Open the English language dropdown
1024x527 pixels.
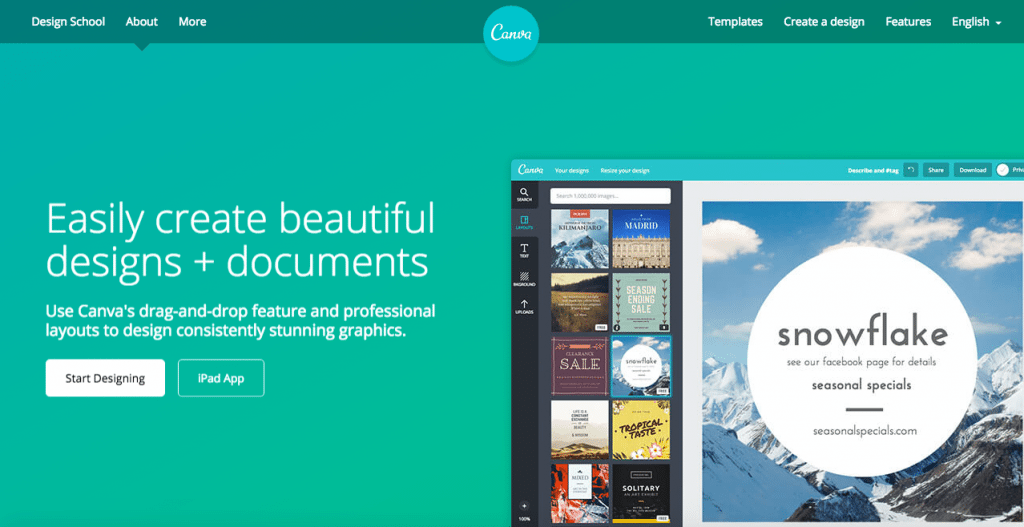(x=976, y=22)
